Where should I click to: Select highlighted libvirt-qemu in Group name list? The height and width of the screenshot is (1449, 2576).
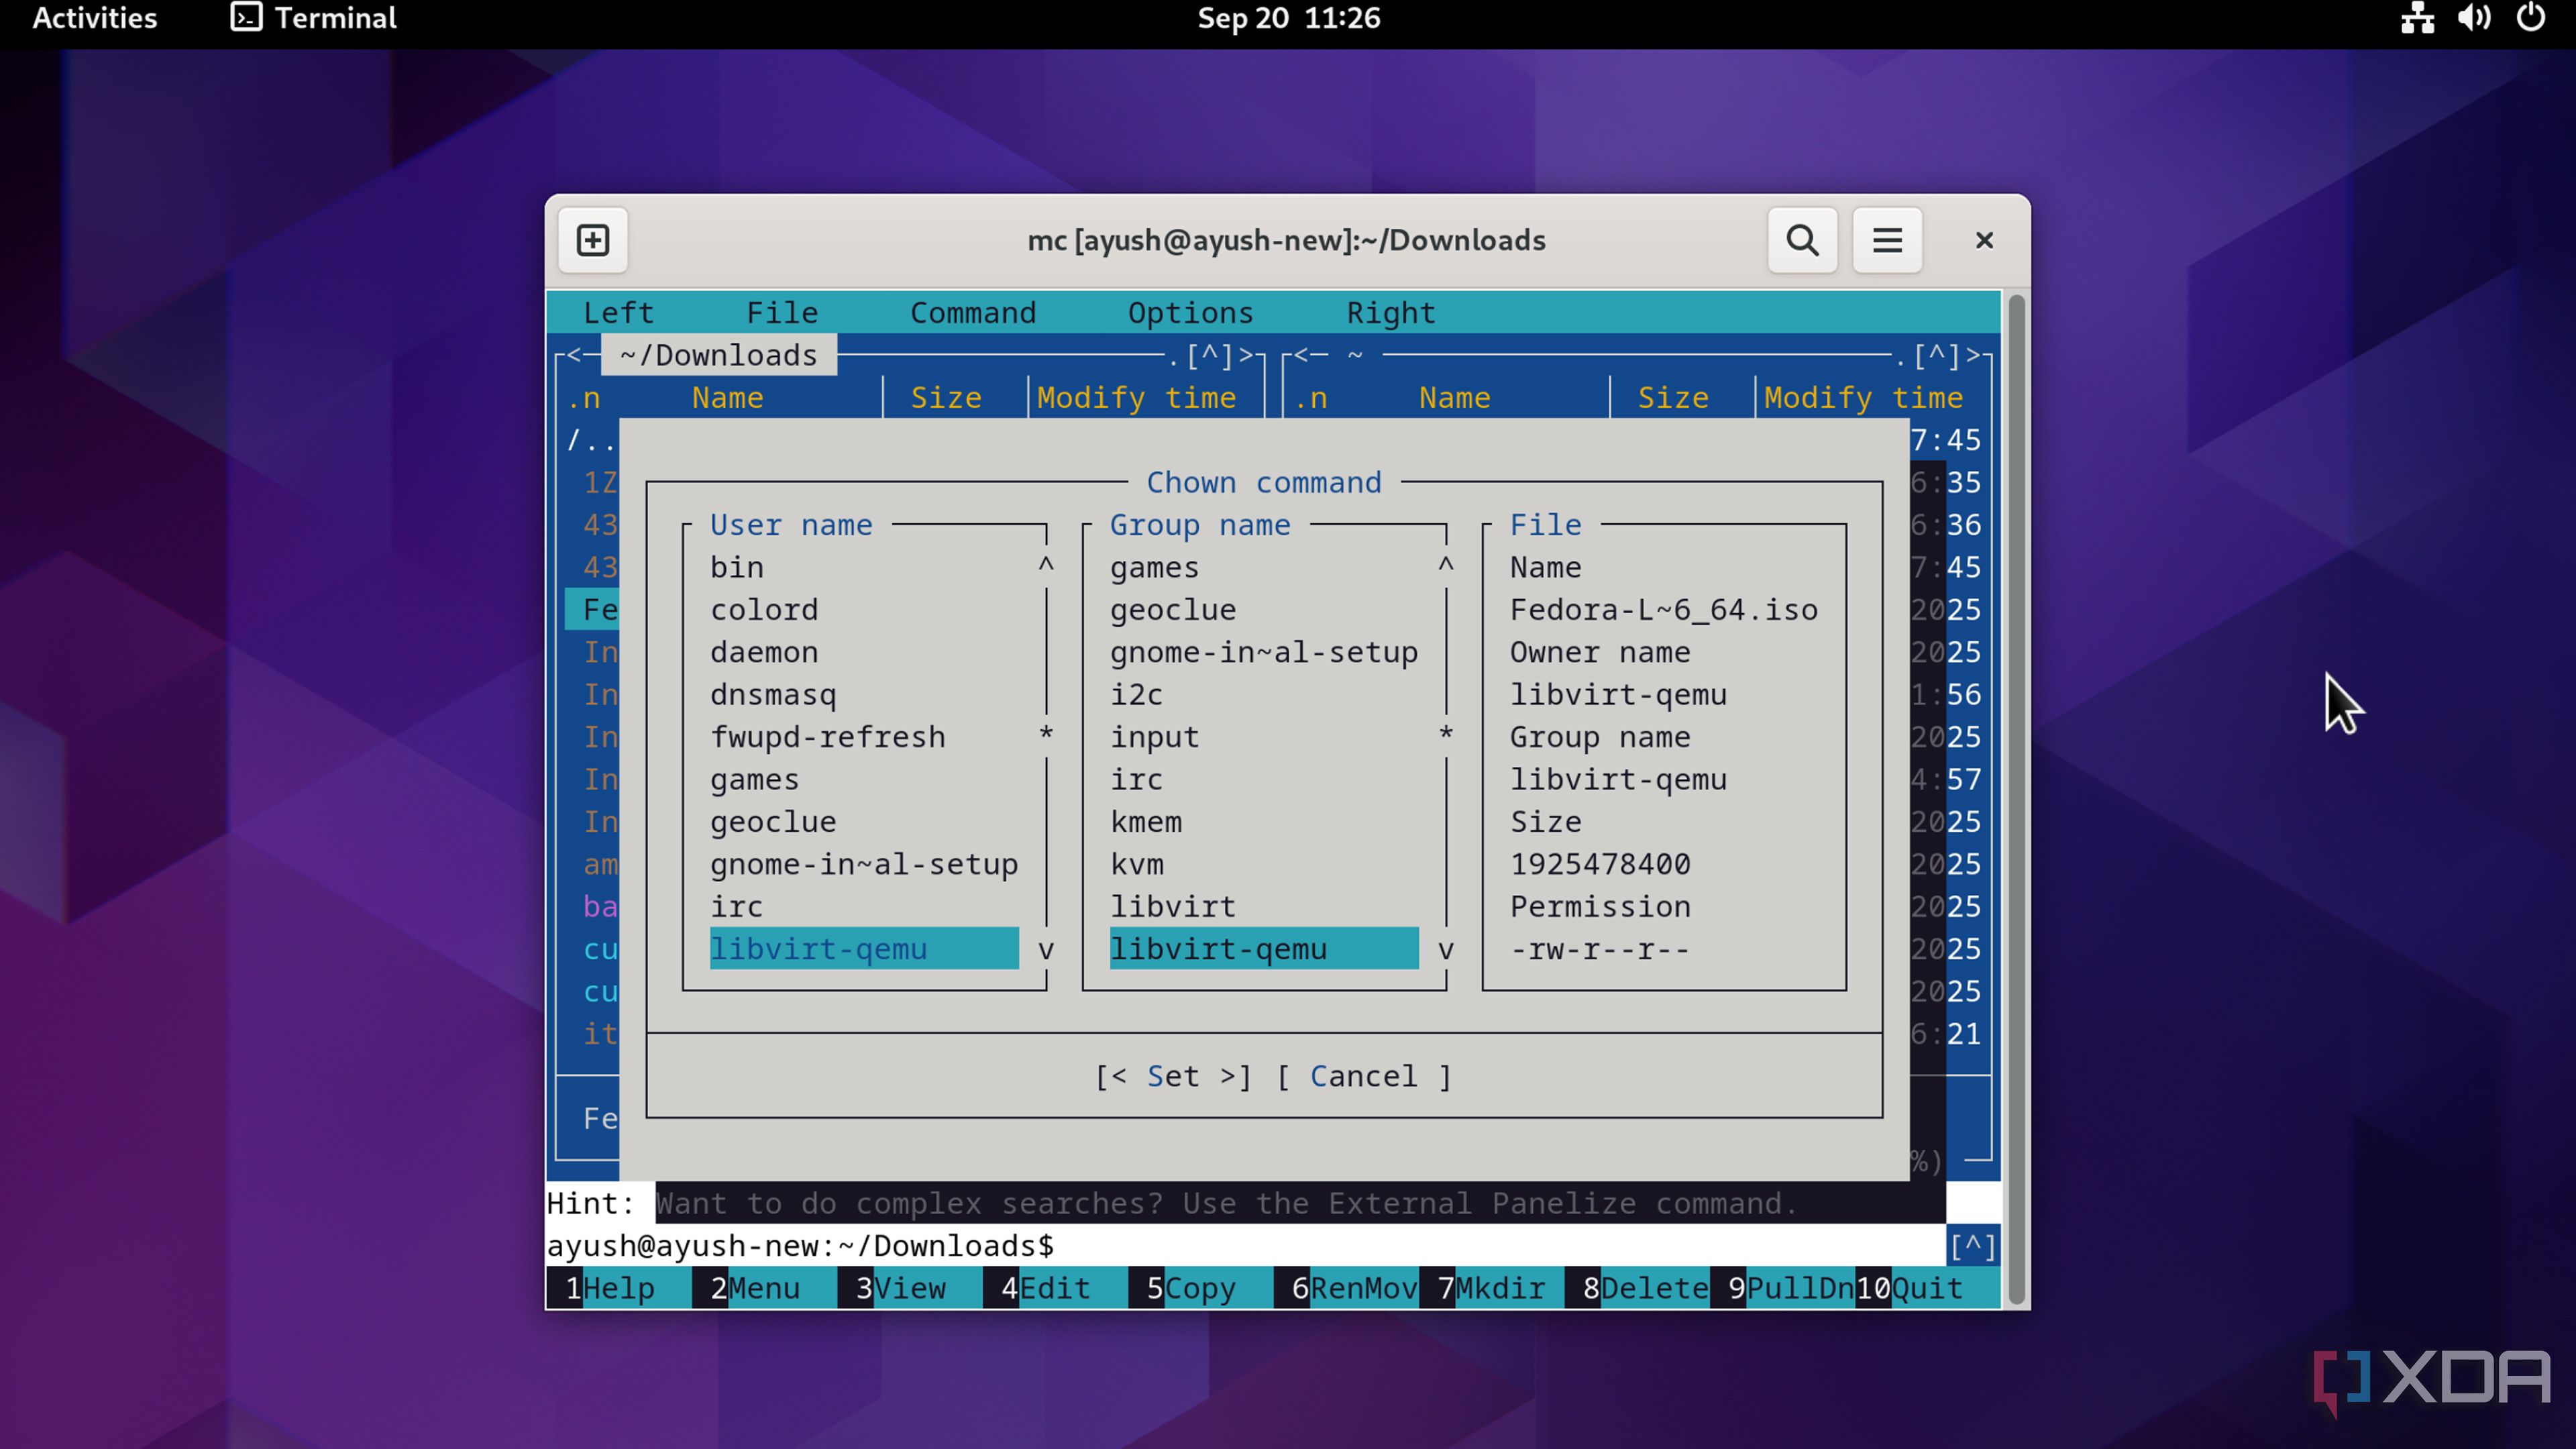[1264, 949]
